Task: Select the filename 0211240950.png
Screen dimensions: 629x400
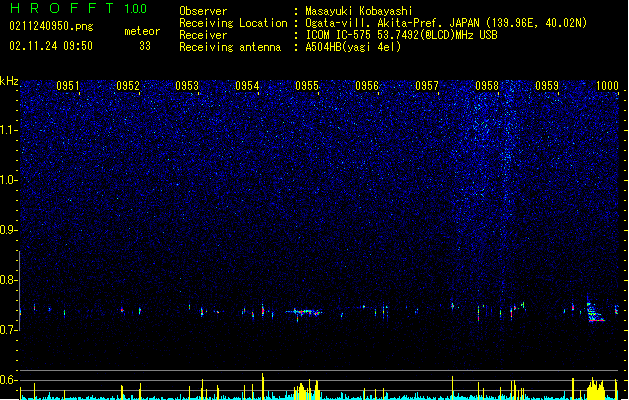Action: point(51,26)
